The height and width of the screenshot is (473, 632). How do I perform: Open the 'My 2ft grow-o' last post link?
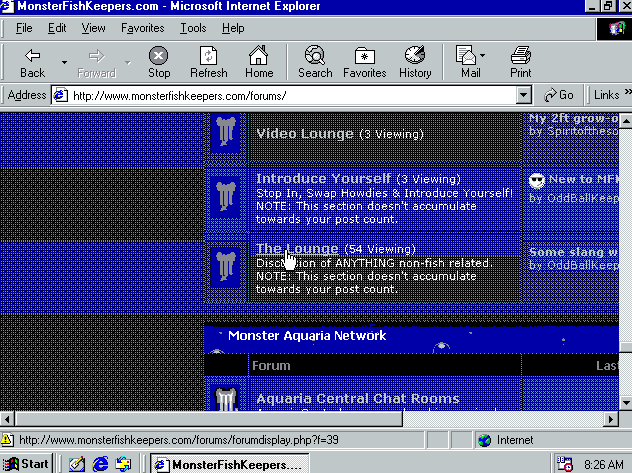point(573,118)
